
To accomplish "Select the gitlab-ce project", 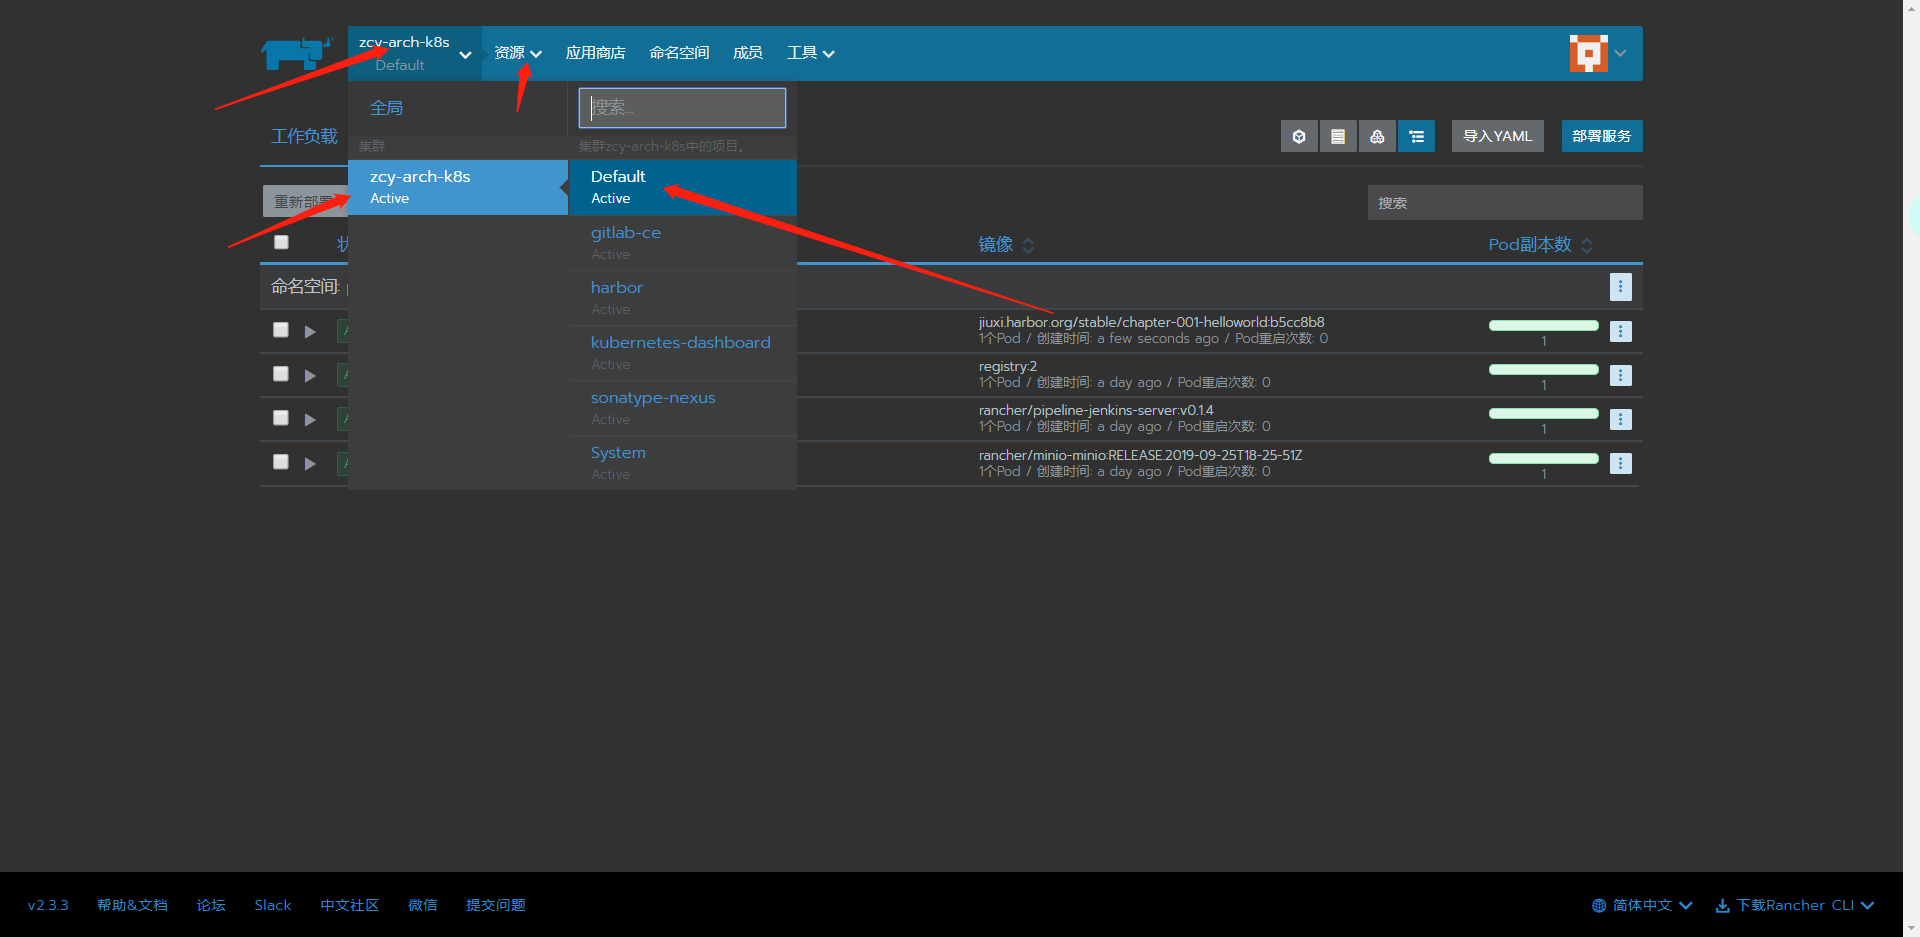I will click(x=683, y=243).
